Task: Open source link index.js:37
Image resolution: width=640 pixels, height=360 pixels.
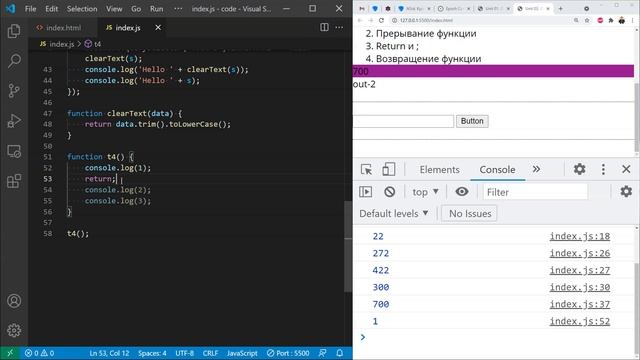Action: tap(580, 304)
